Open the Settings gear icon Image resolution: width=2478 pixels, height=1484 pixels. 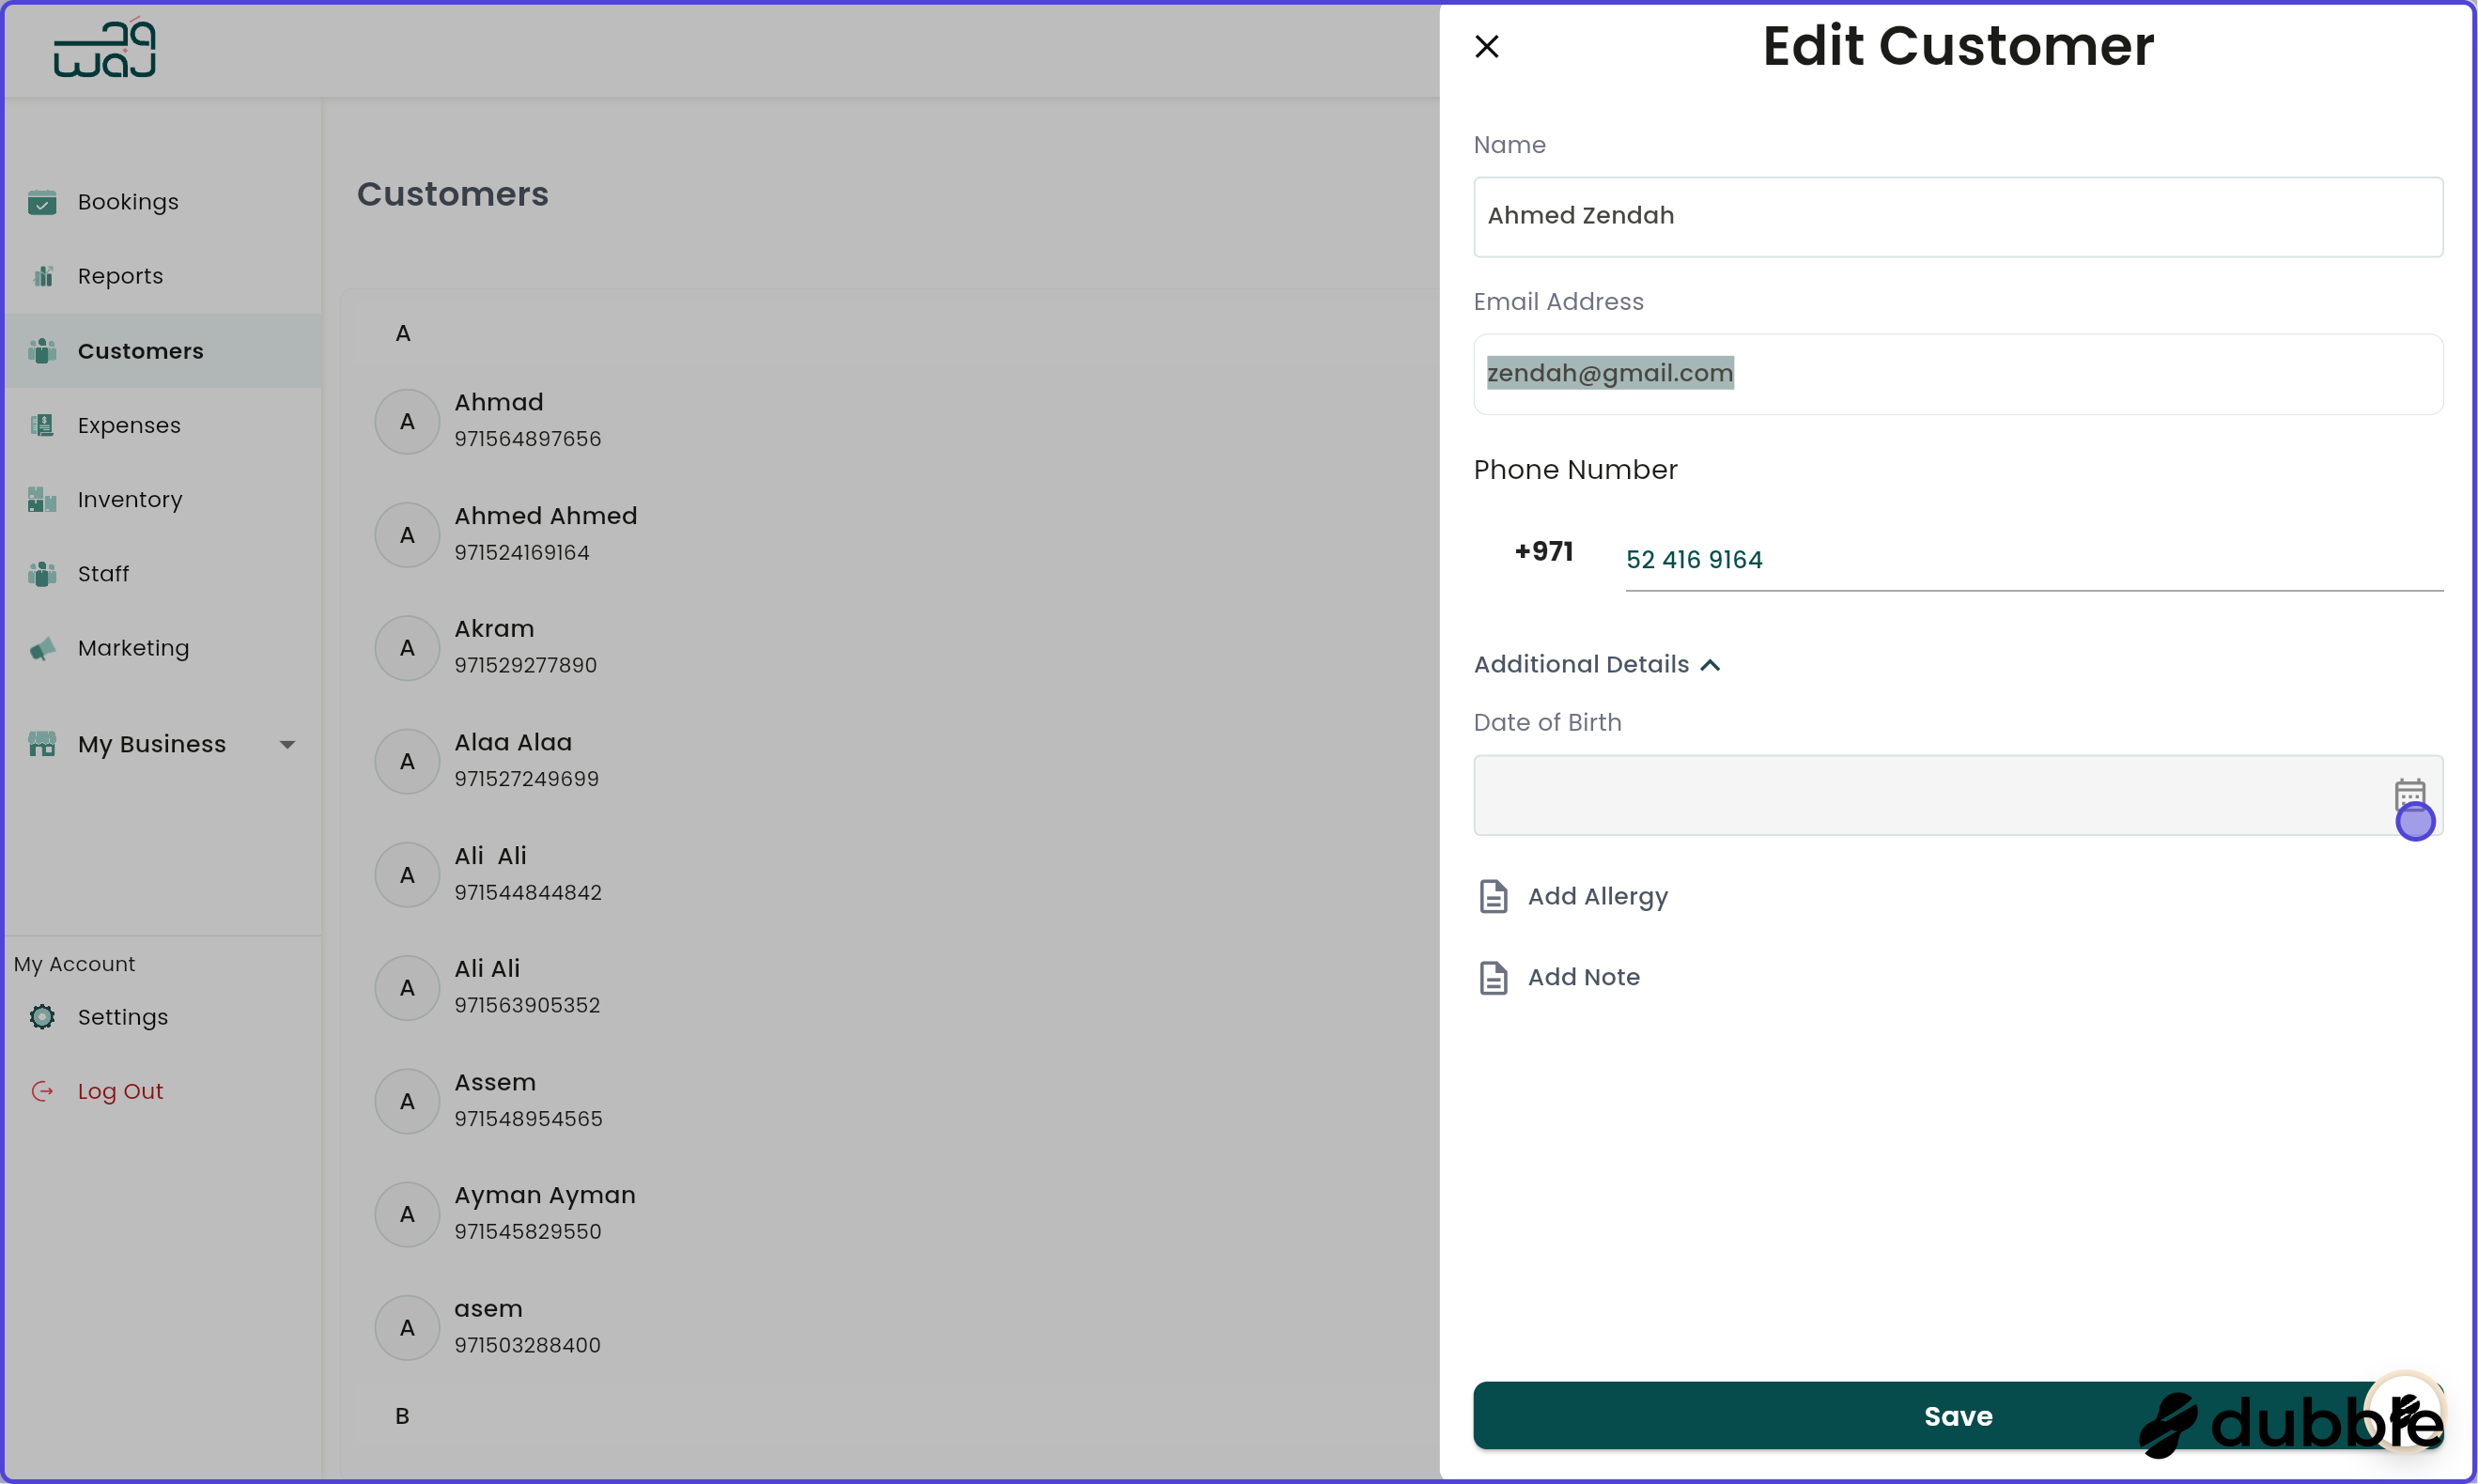coord(43,1016)
